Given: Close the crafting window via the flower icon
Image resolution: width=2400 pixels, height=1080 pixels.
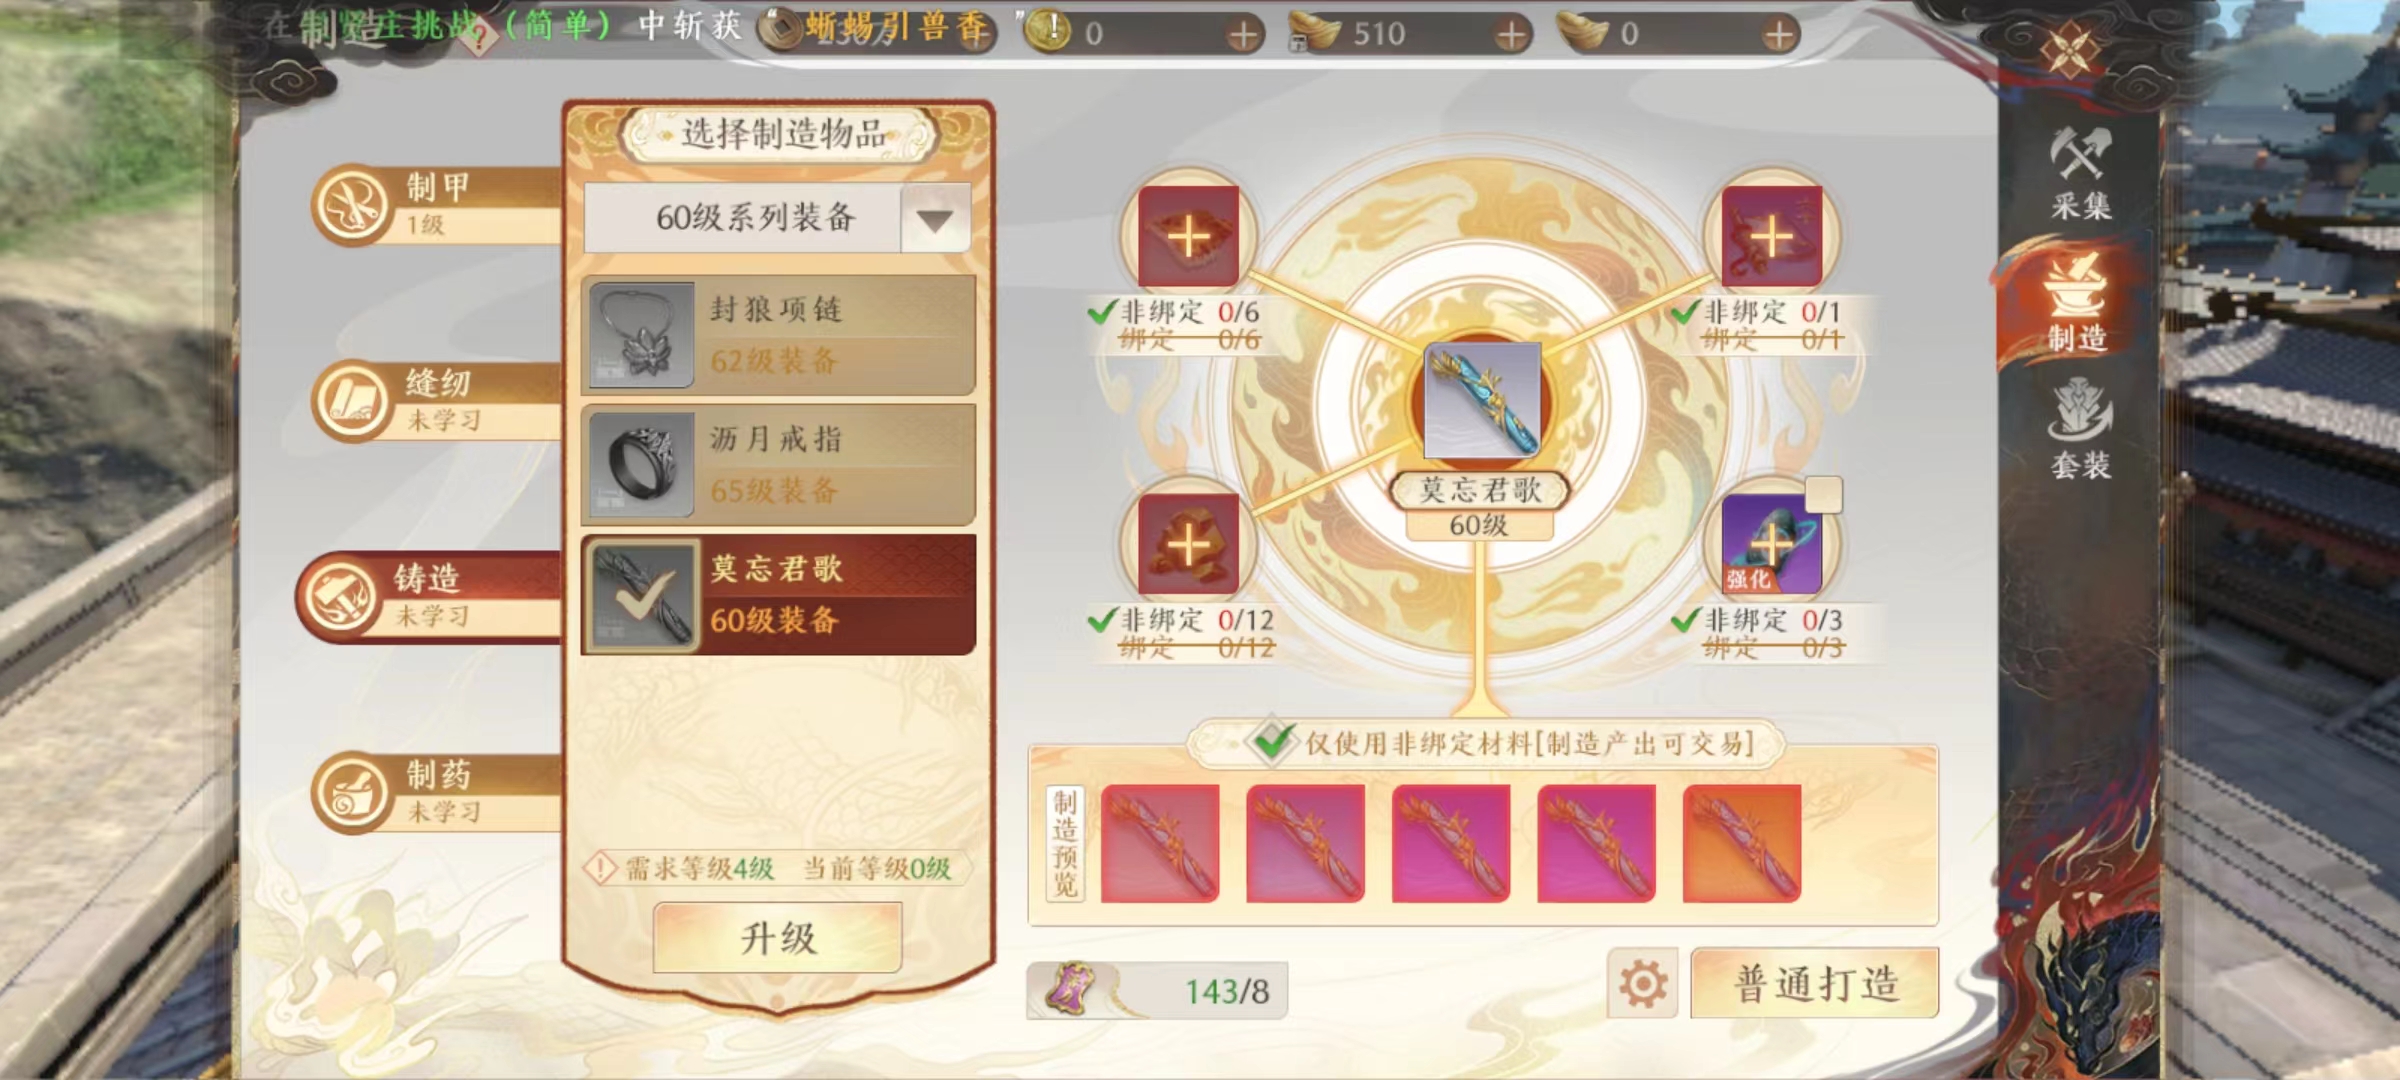Looking at the screenshot, I should point(2070,50).
